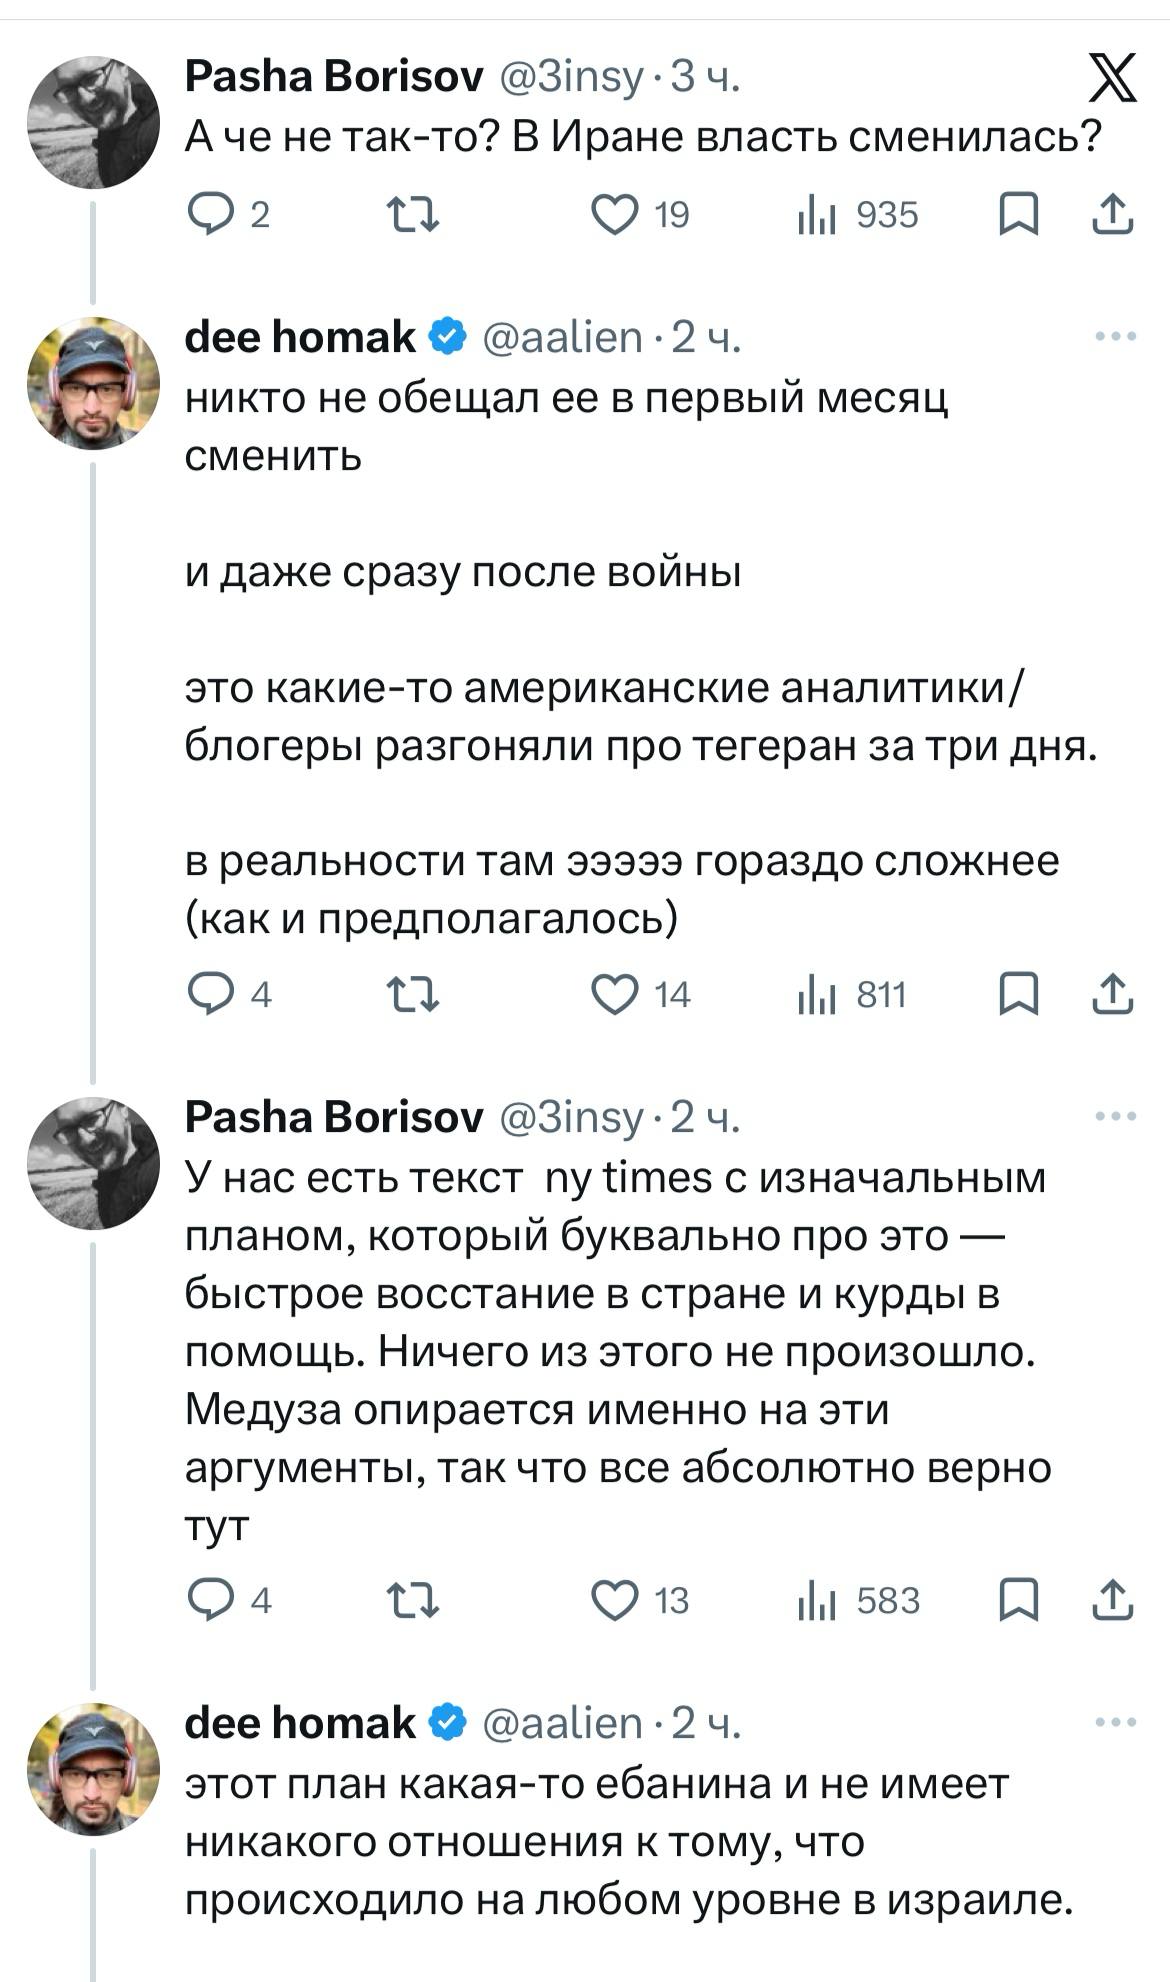The width and height of the screenshot is (1170, 1982).
Task: Reply to Pasha's tweet about Iran power change
Action: [x=210, y=215]
